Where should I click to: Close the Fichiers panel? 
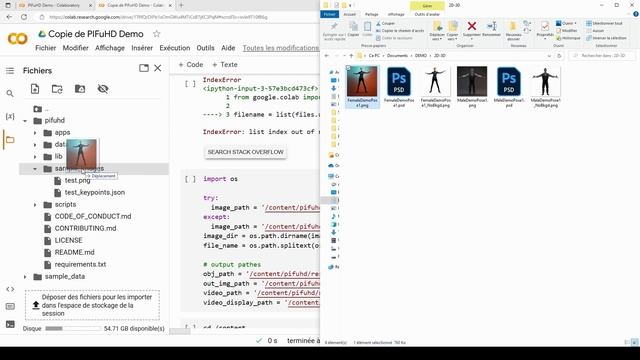pyautogui.click(x=158, y=68)
